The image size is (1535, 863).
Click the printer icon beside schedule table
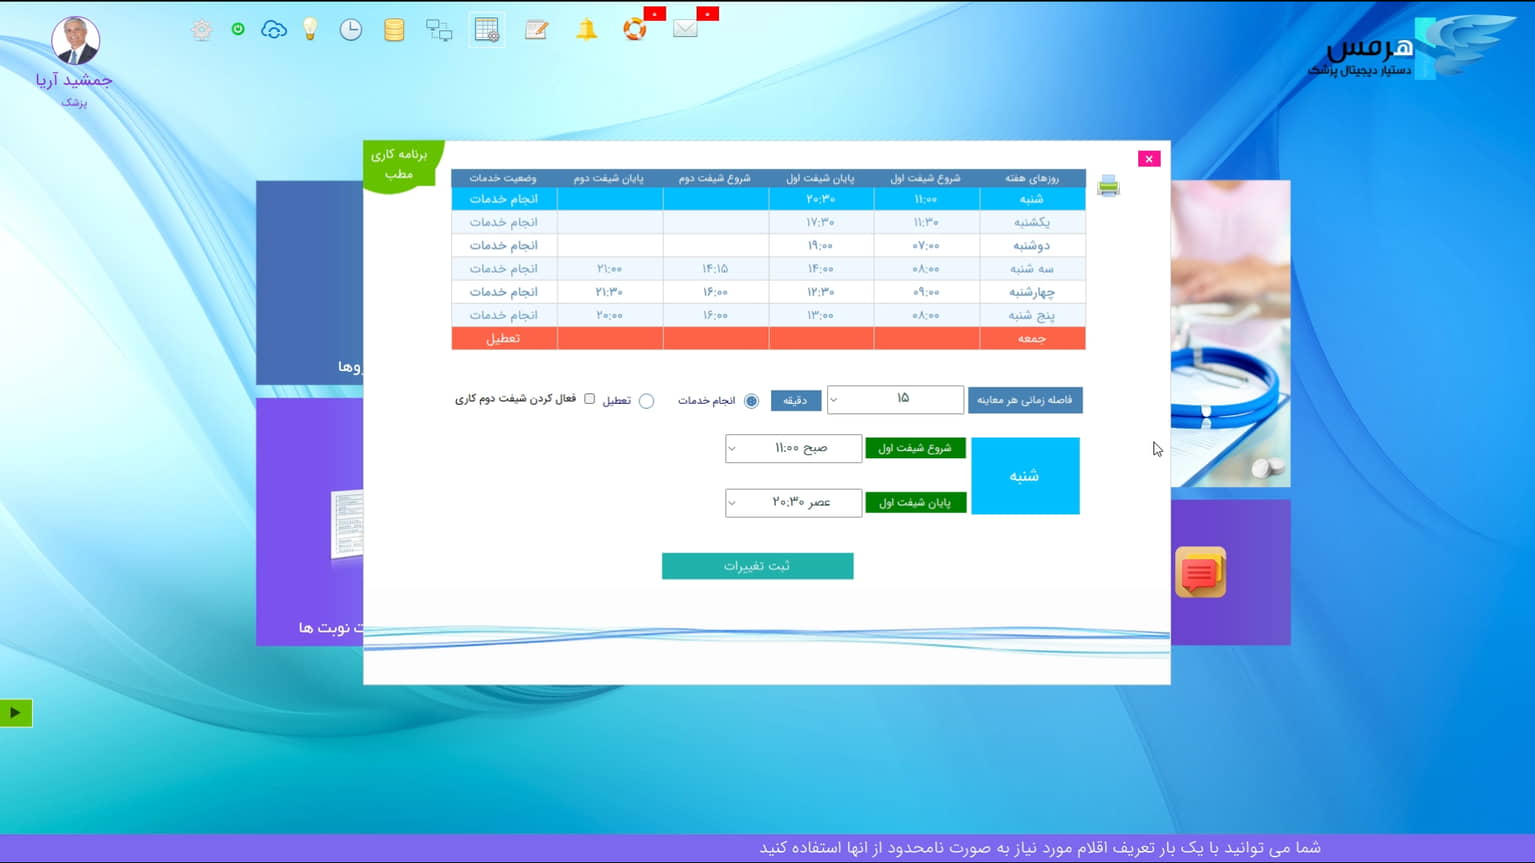point(1108,187)
